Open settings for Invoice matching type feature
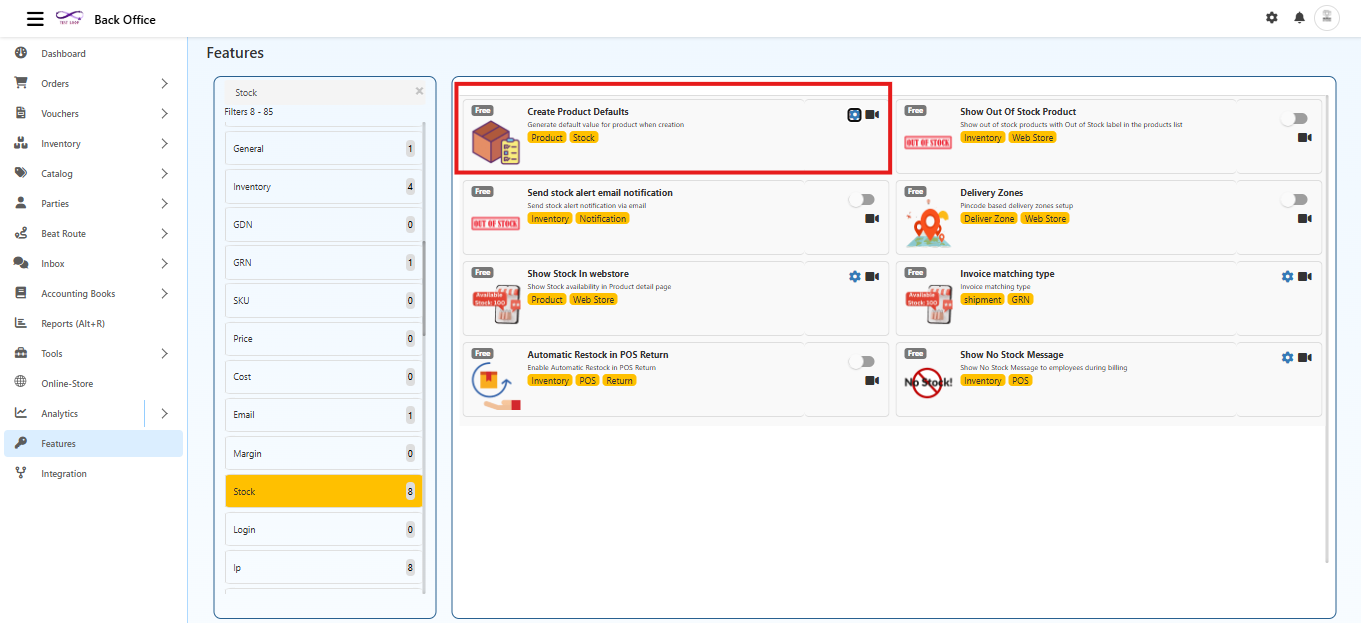 [1287, 276]
